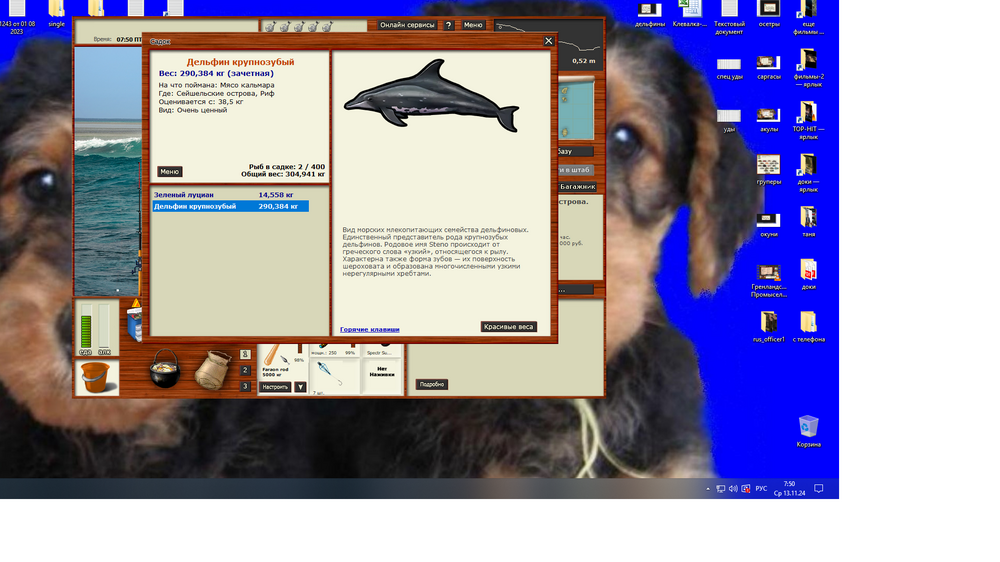Show hidden tray icons arrow
This screenshot has height=562, width=1000.
pos(707,489)
